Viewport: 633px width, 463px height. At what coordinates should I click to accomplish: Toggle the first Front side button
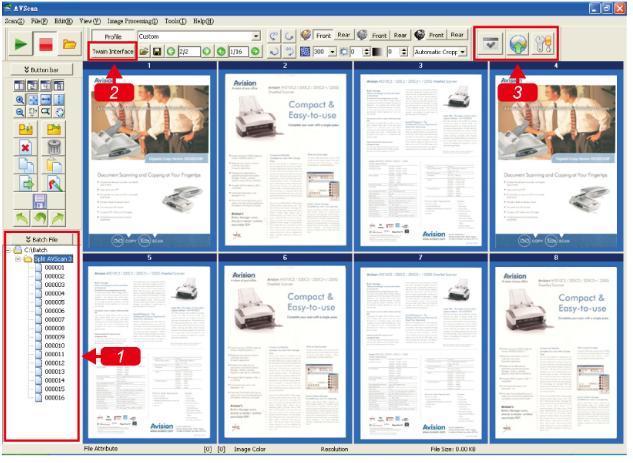[322, 35]
